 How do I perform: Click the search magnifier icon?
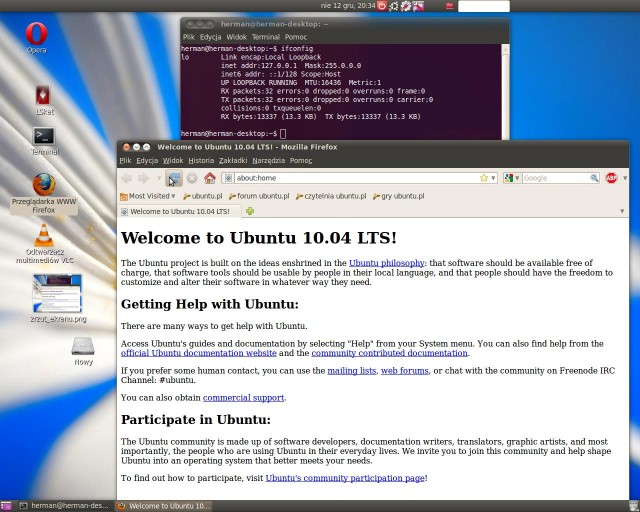[594, 178]
